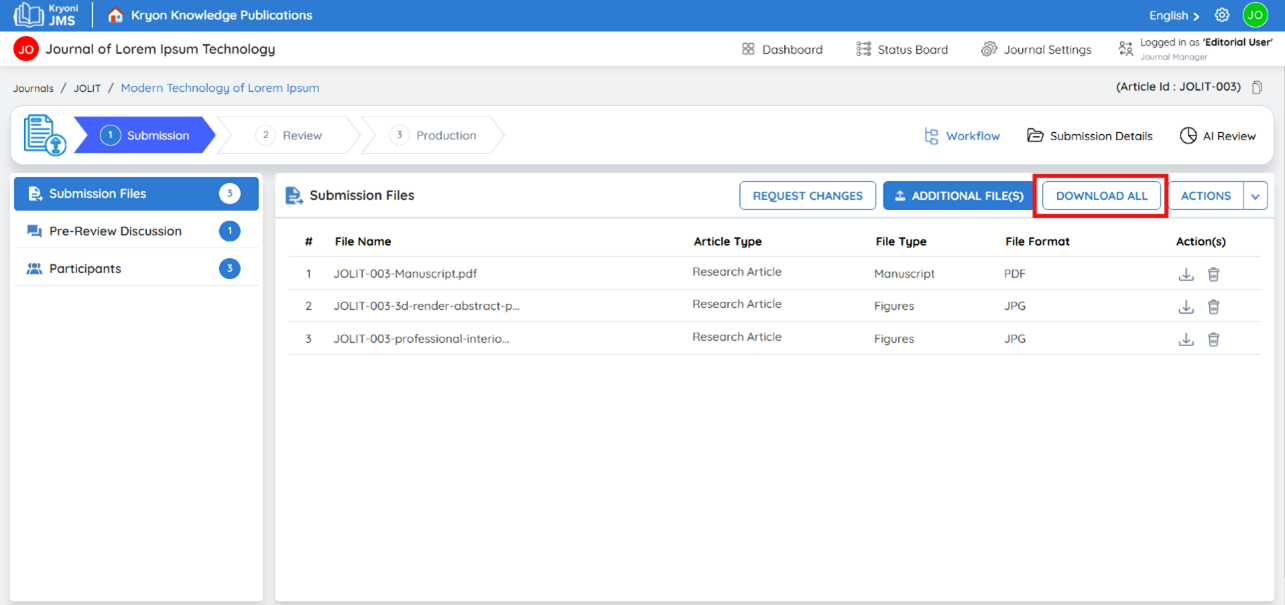Click the Actions button
1285x605 pixels.
1206,196
